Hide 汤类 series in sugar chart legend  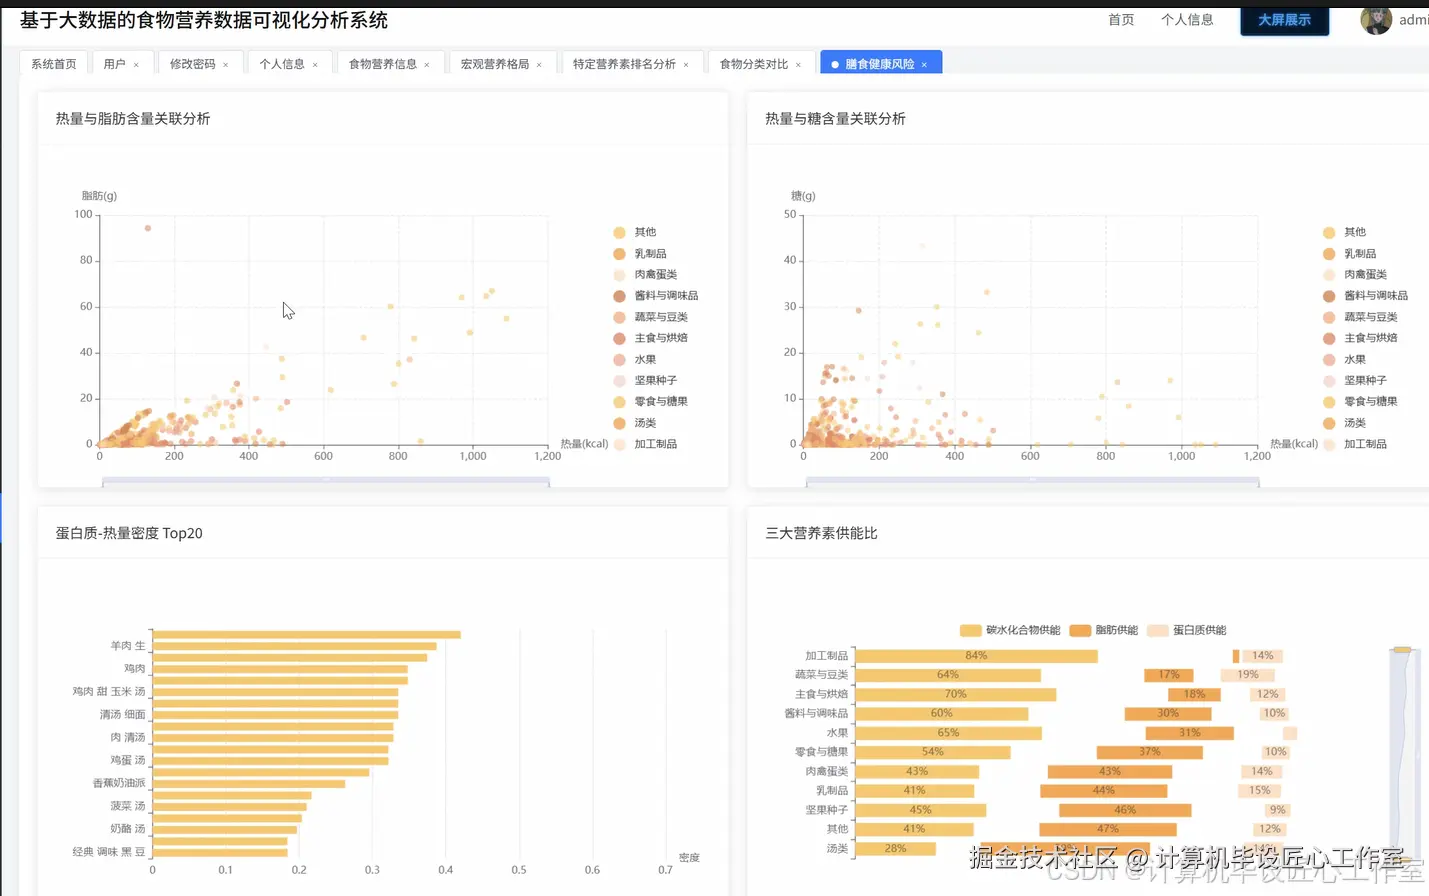pos(1344,423)
